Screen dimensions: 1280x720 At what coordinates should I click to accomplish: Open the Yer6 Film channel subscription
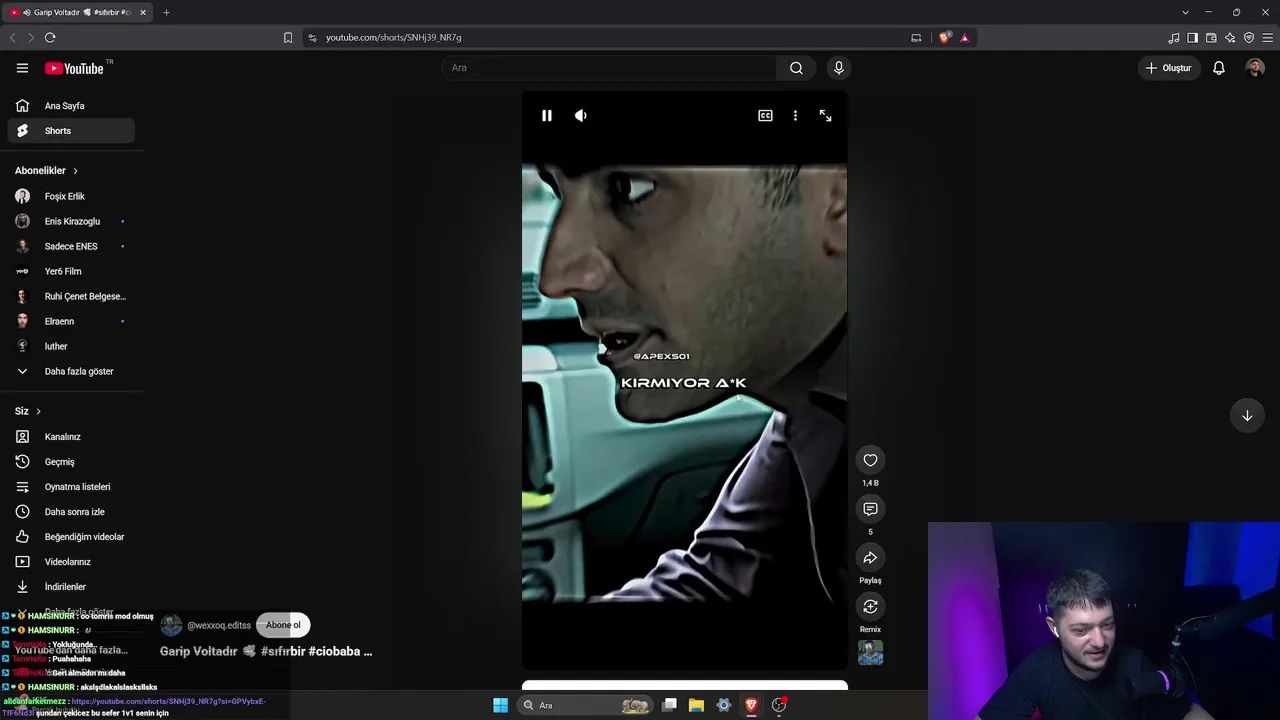click(71, 272)
